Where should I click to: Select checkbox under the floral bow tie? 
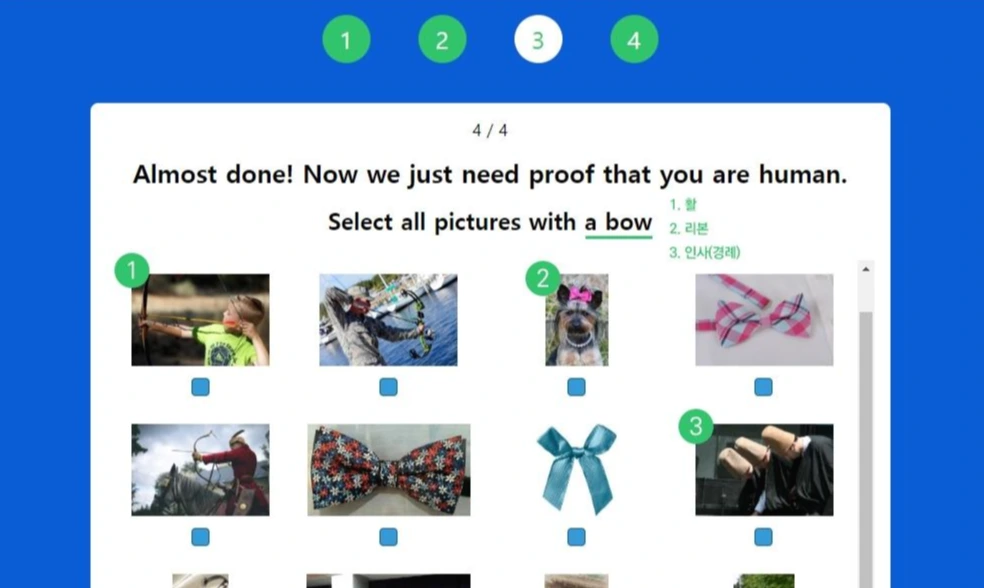tap(388, 537)
